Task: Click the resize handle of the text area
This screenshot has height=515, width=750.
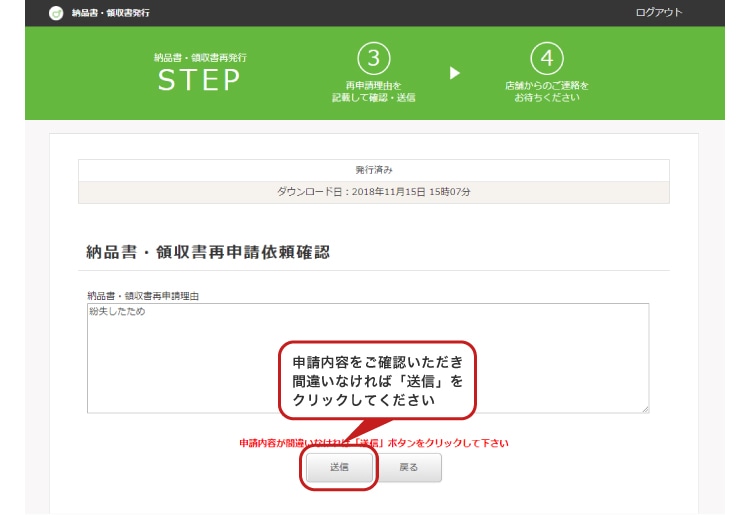Action: click(645, 409)
